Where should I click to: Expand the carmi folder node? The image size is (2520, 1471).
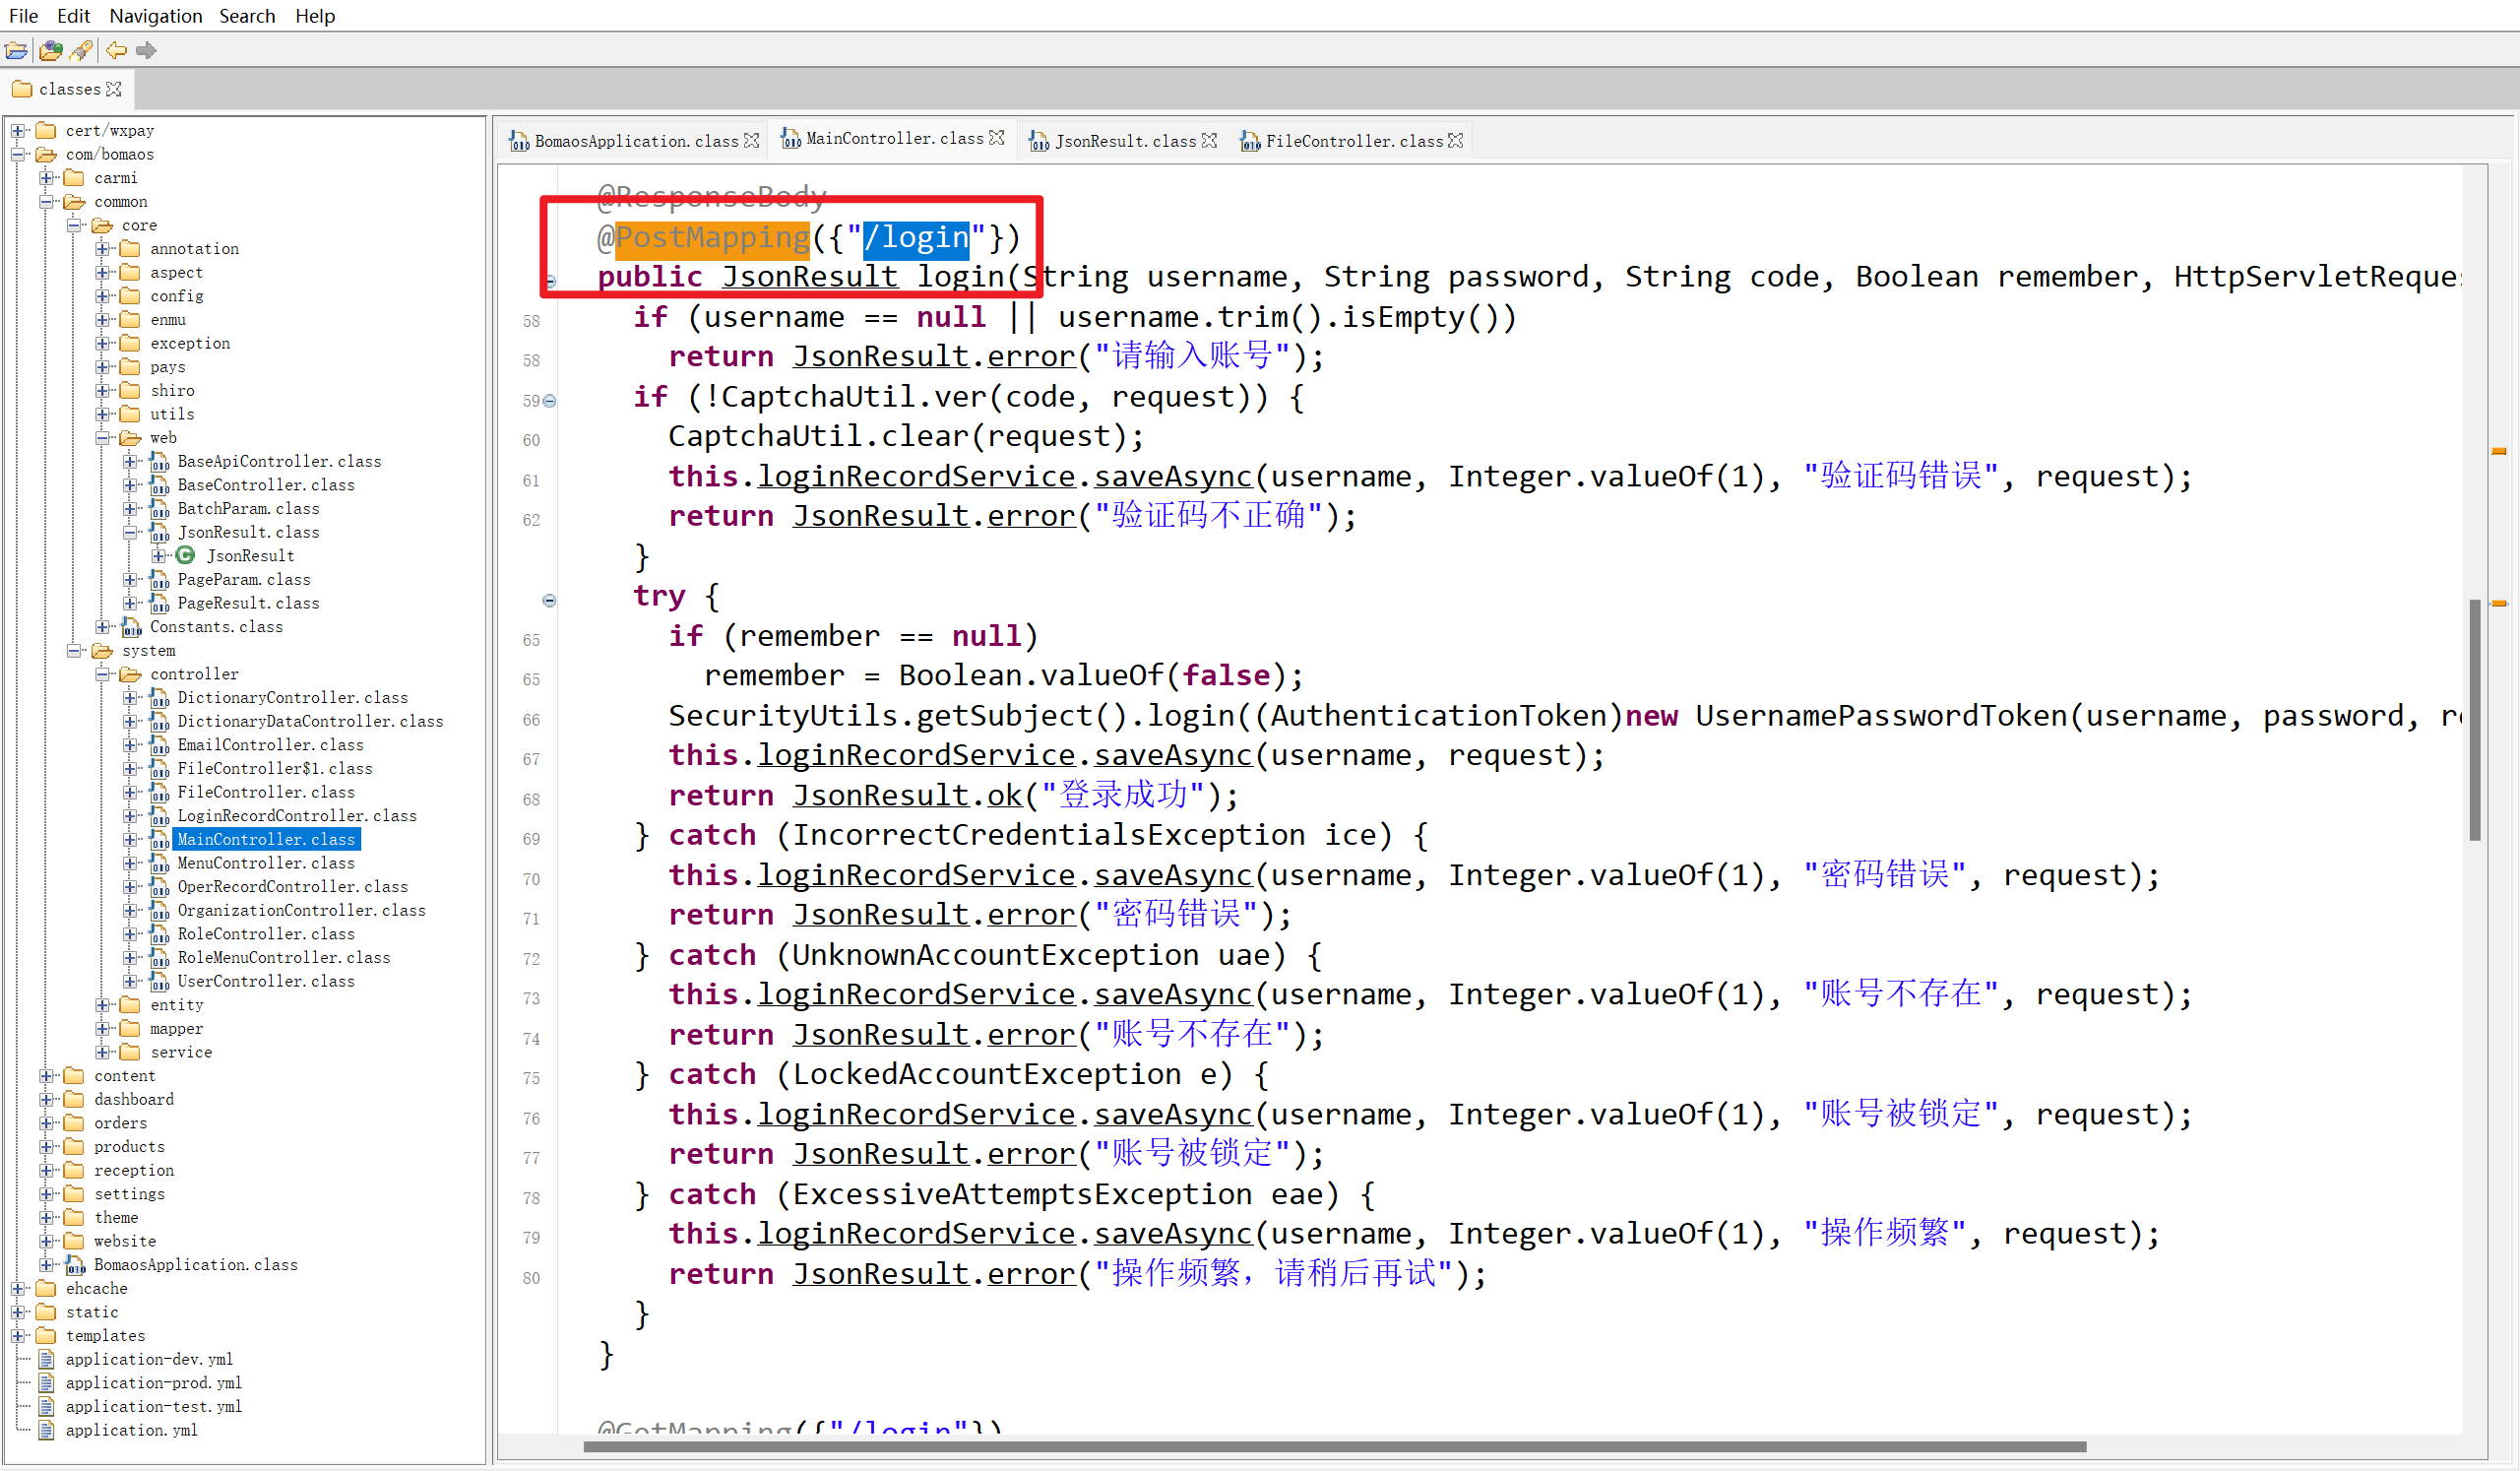click(46, 178)
